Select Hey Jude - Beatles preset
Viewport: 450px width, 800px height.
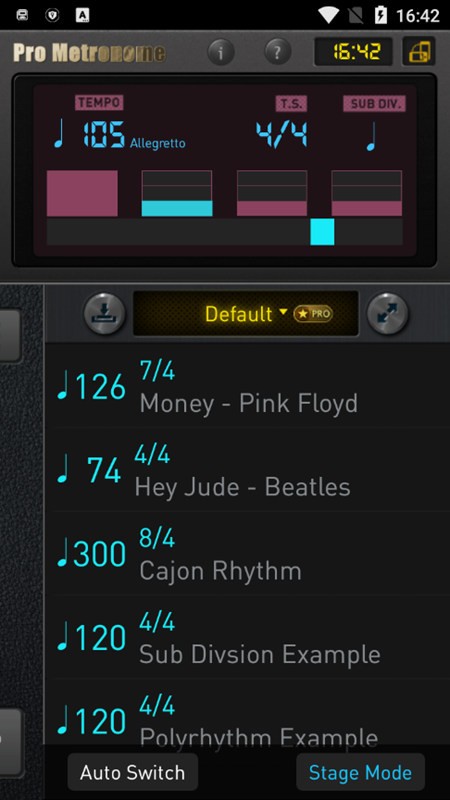tap(247, 469)
